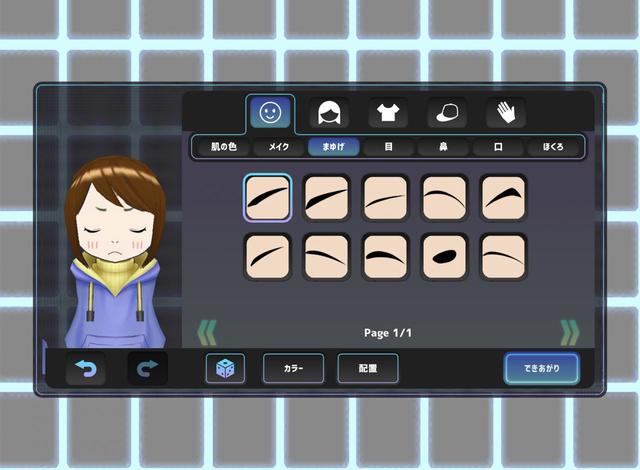Choose the thick peaked eyebrow, last in top row
Viewport: 640px width, 470px height.
coord(503,198)
